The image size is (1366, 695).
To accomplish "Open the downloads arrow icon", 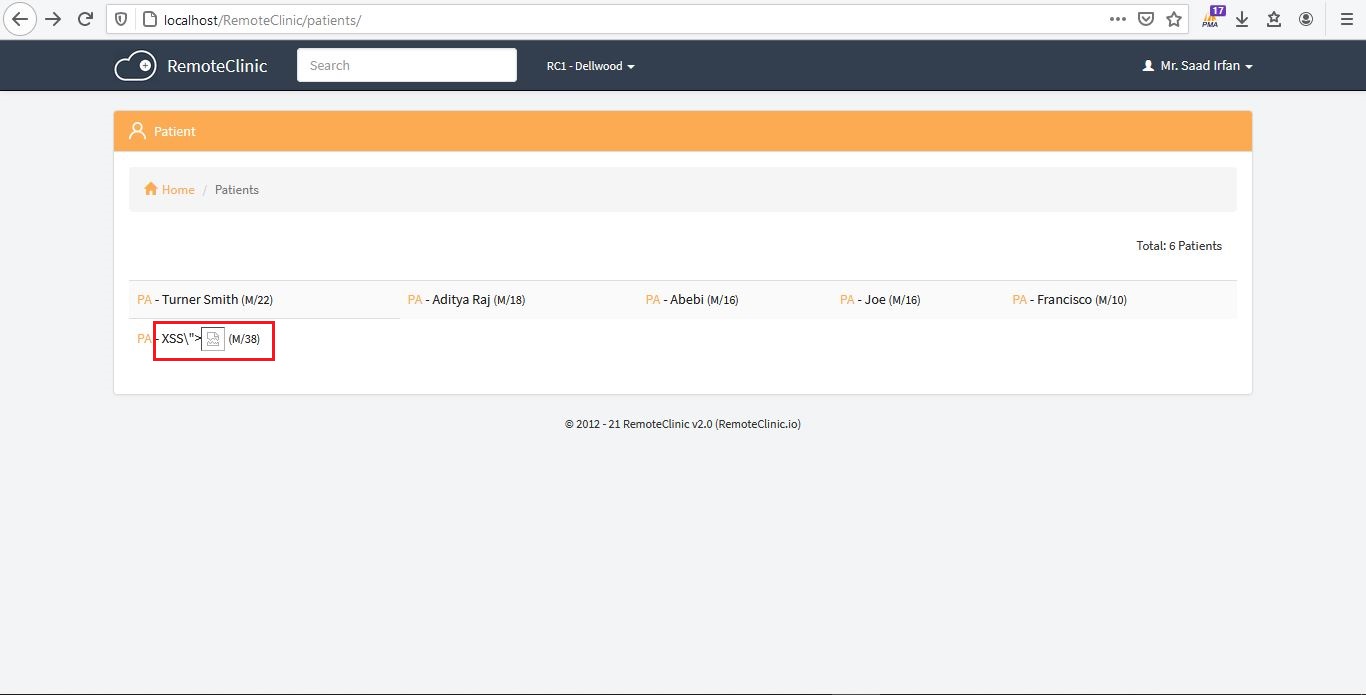I will coord(1243,19).
